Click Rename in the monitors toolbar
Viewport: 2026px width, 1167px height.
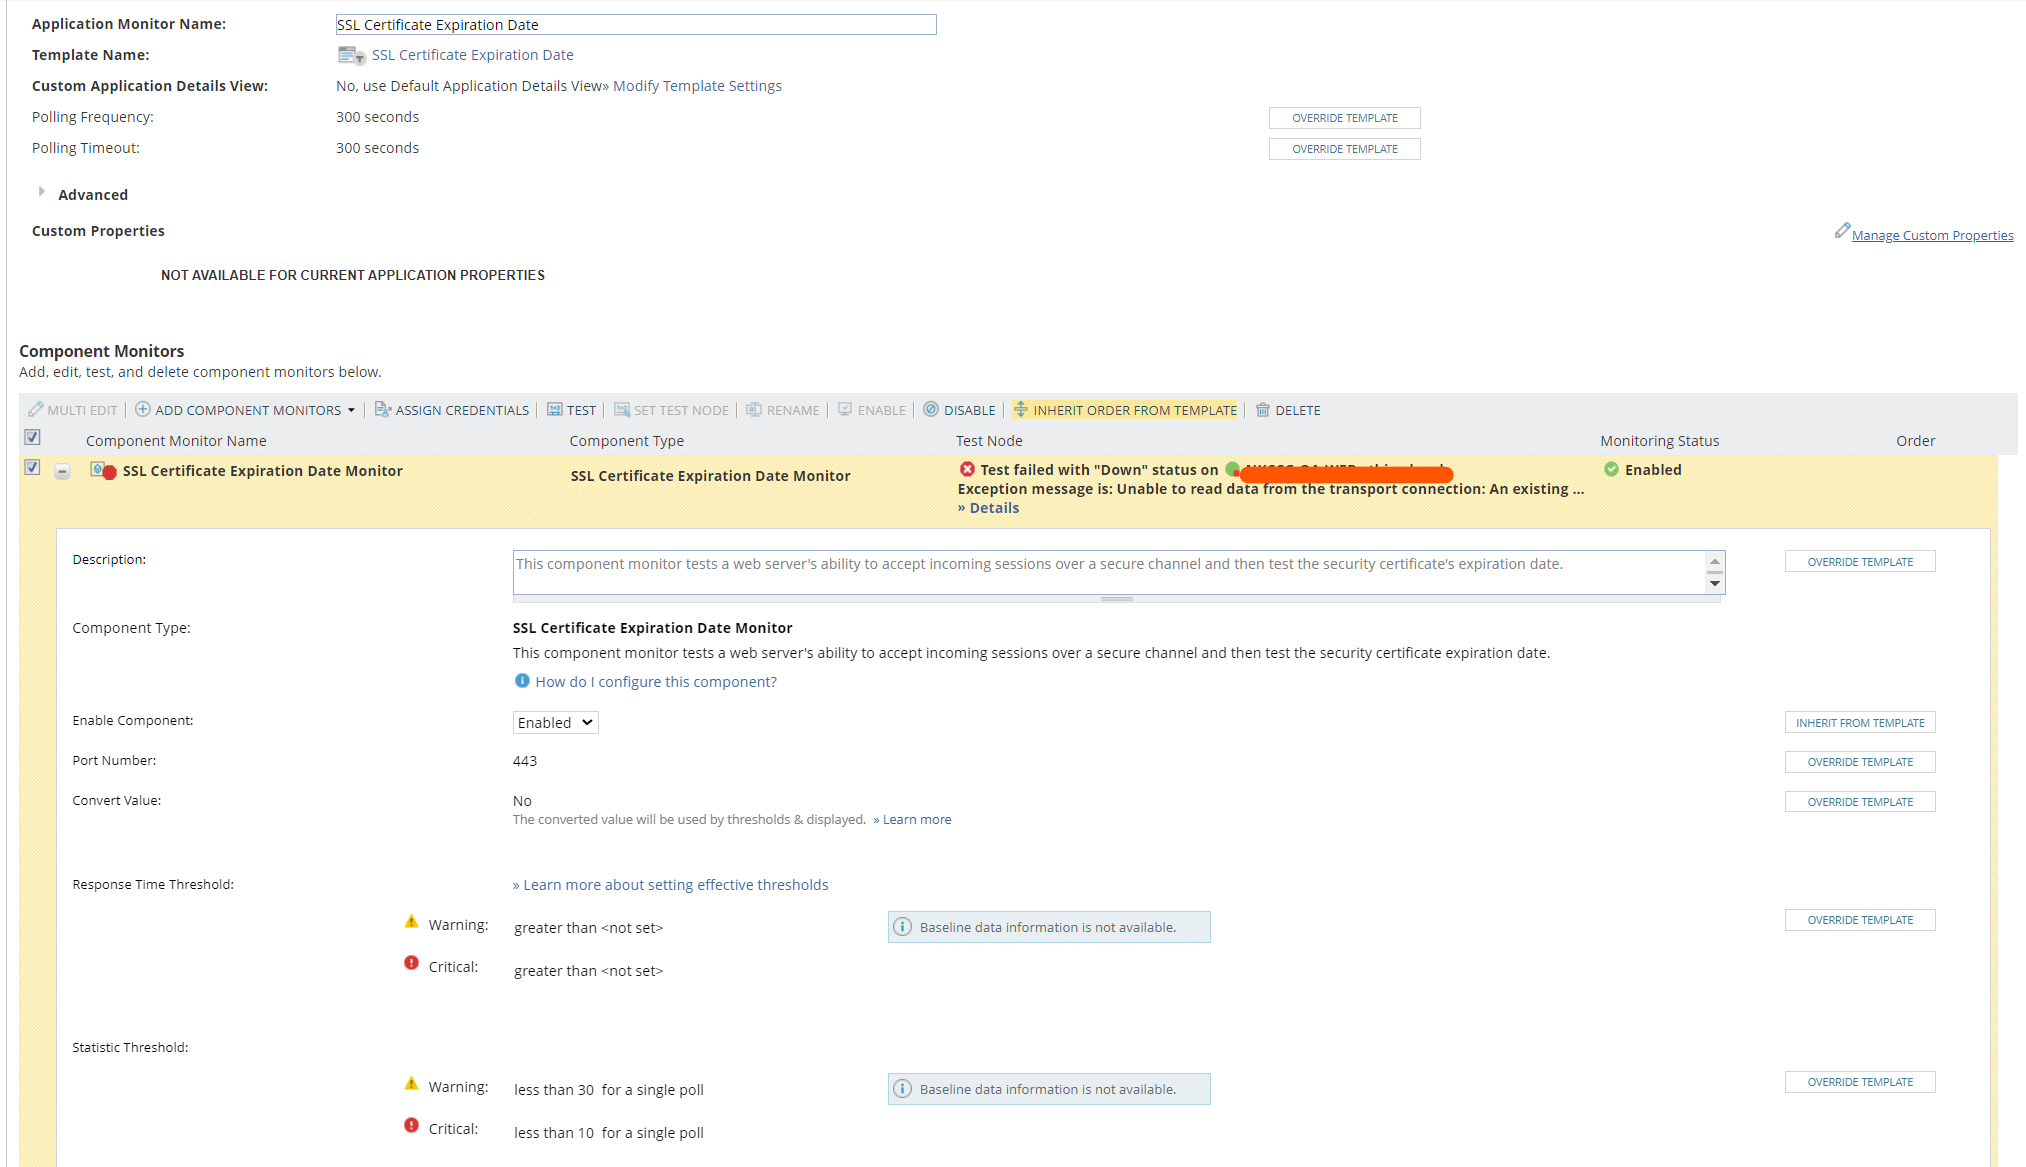click(x=783, y=411)
